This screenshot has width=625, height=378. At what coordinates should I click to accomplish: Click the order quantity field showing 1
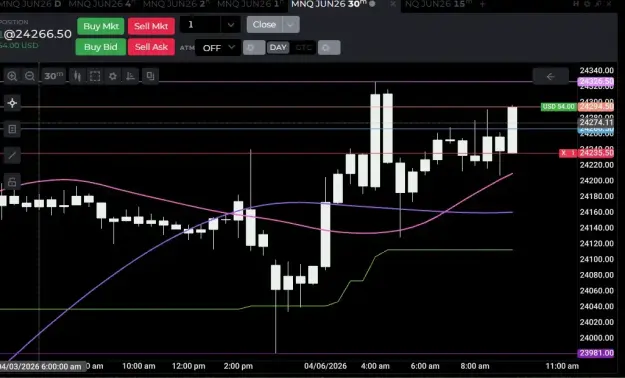click(x=200, y=25)
